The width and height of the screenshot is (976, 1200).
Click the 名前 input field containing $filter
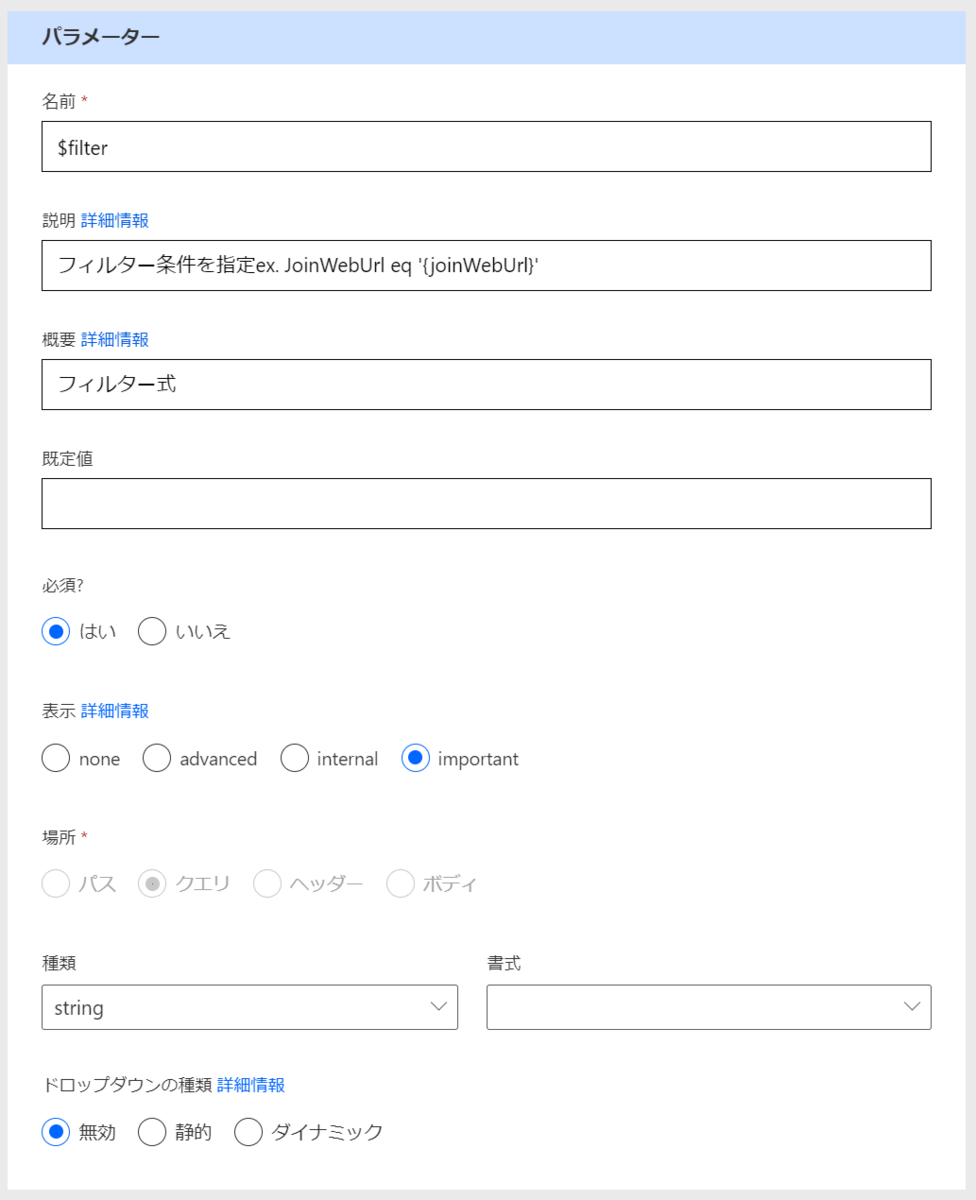(486, 147)
